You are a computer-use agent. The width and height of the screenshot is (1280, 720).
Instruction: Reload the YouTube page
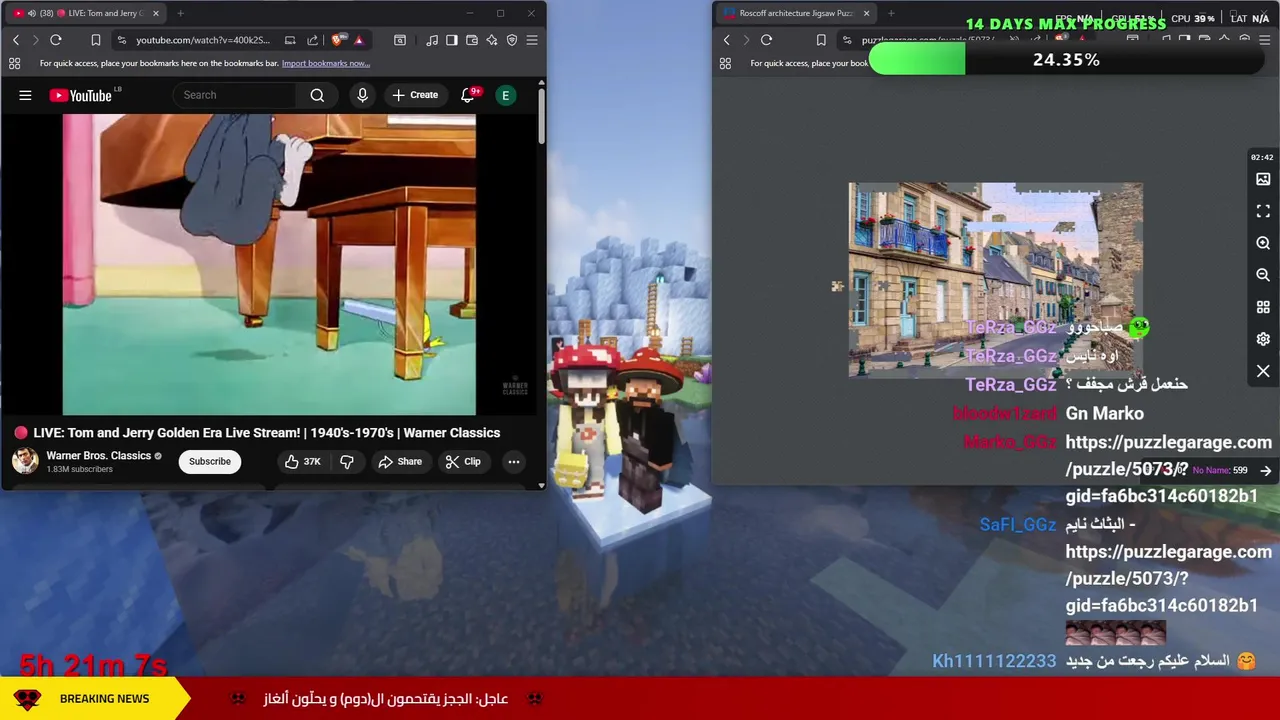click(56, 40)
